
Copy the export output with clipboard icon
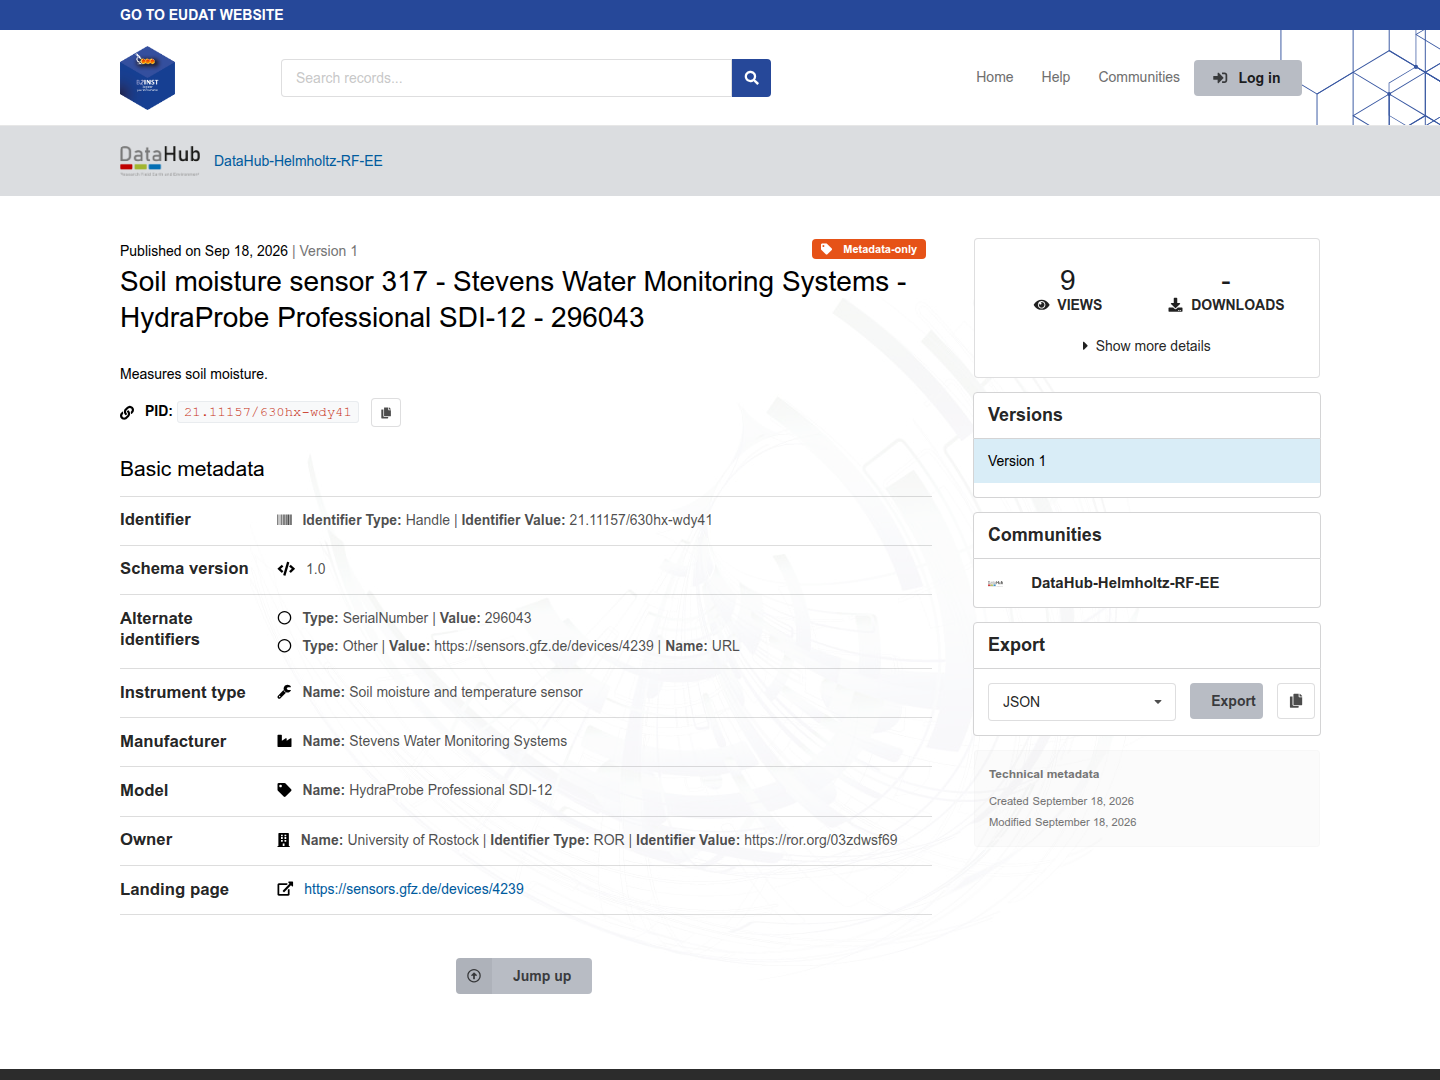click(x=1296, y=701)
